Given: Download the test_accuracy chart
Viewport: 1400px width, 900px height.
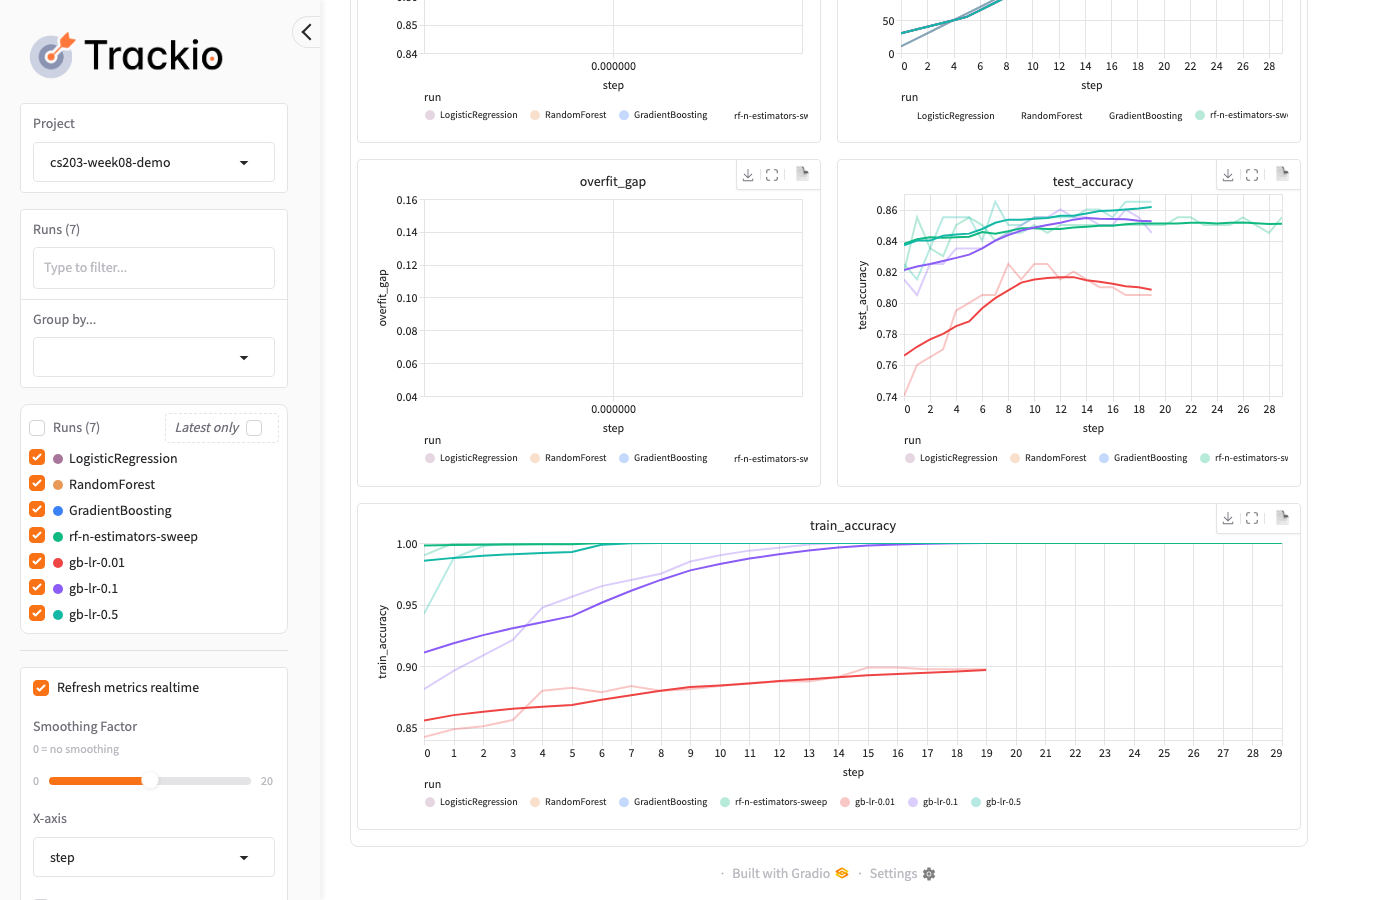Looking at the screenshot, I should (1228, 175).
